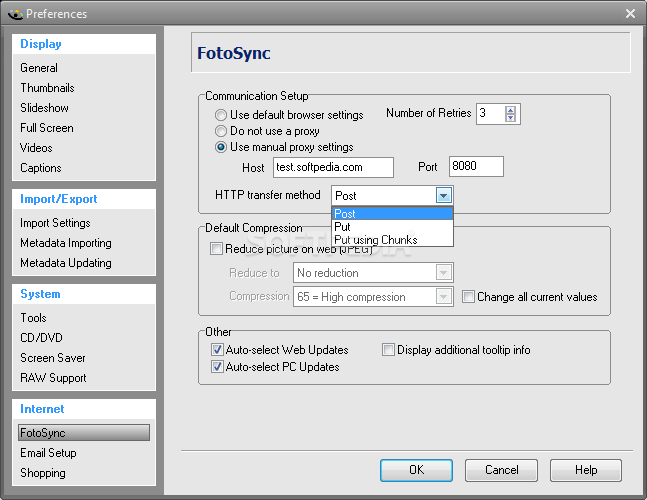This screenshot has height=500, width=647.
Task: Open Screen Saver preferences
Action: [x=53, y=358]
